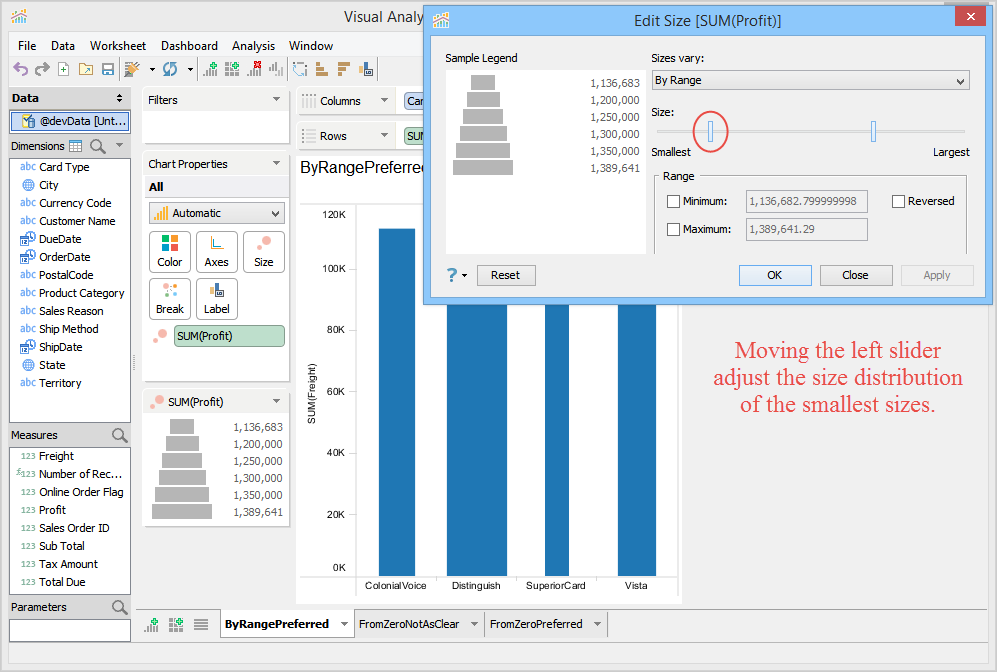This screenshot has height=672, width=997.
Task: Click the Close button in Edit Size
Action: tap(855, 275)
